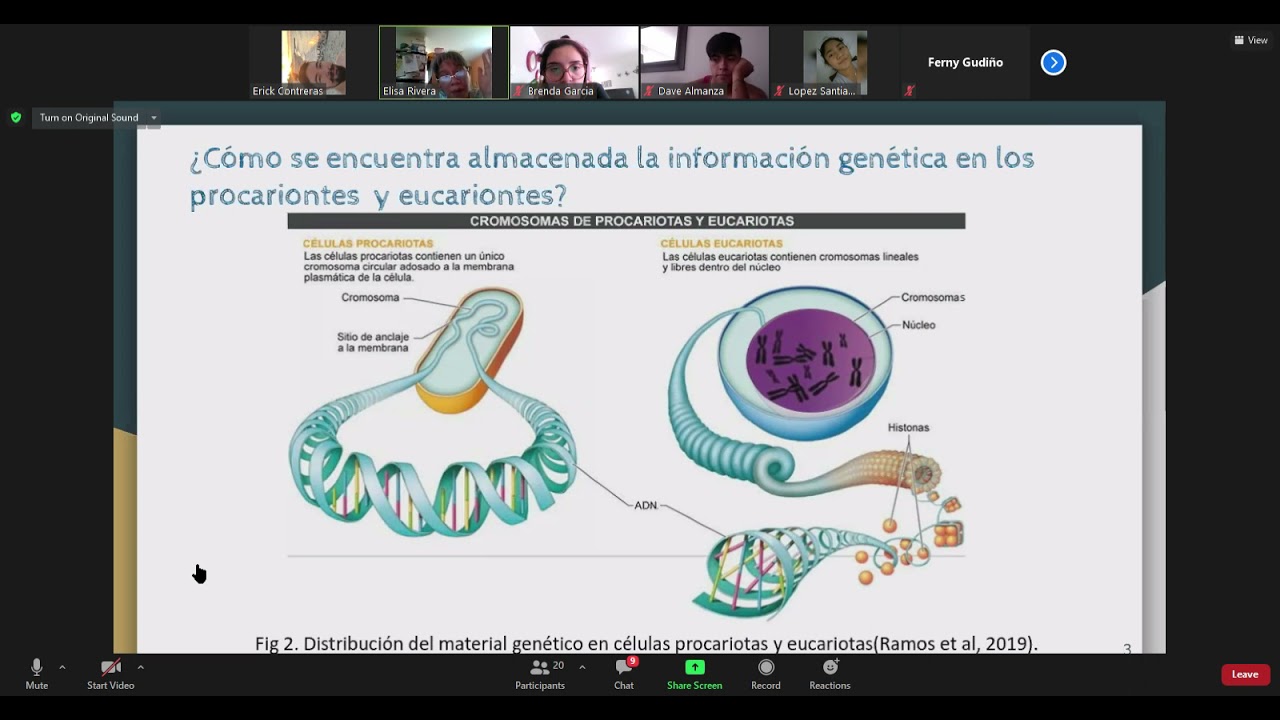Click the Histonas label in the figure
Screen dimensions: 1280x720
click(x=908, y=428)
